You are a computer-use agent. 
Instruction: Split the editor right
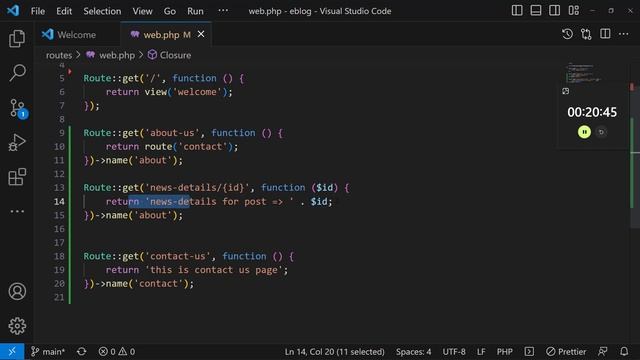[x=605, y=34]
